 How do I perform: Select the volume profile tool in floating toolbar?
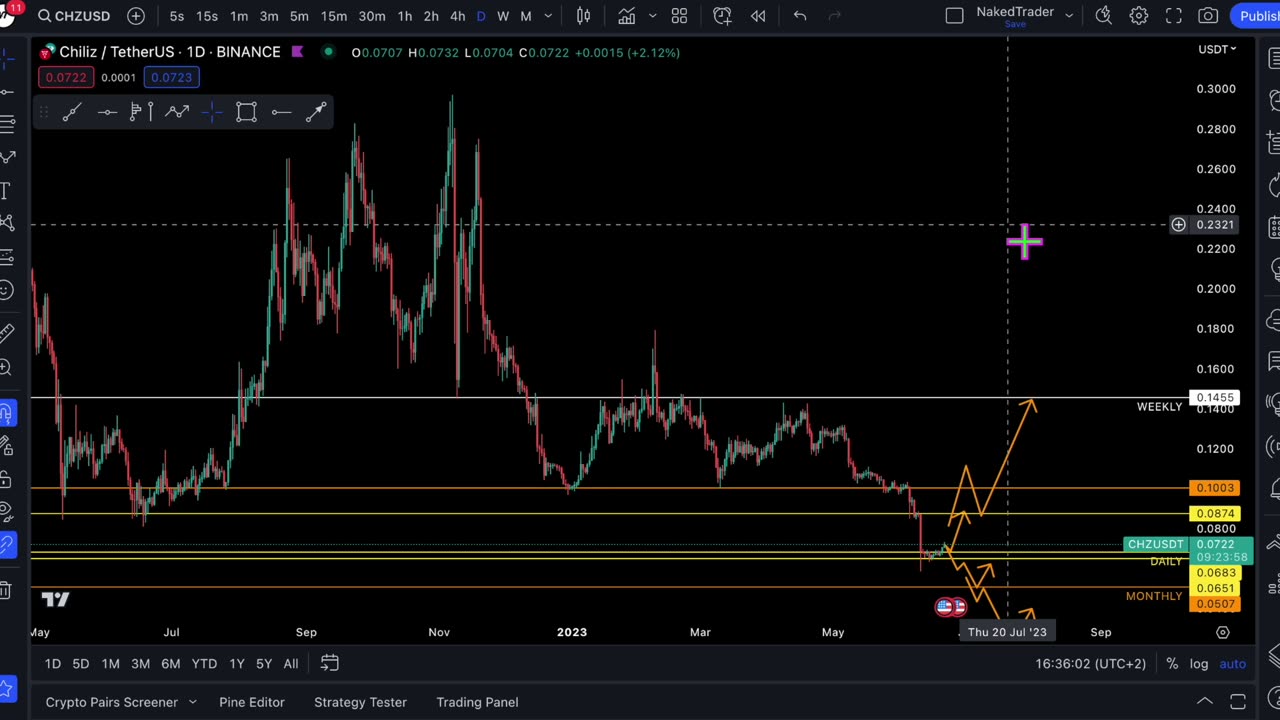(136, 112)
